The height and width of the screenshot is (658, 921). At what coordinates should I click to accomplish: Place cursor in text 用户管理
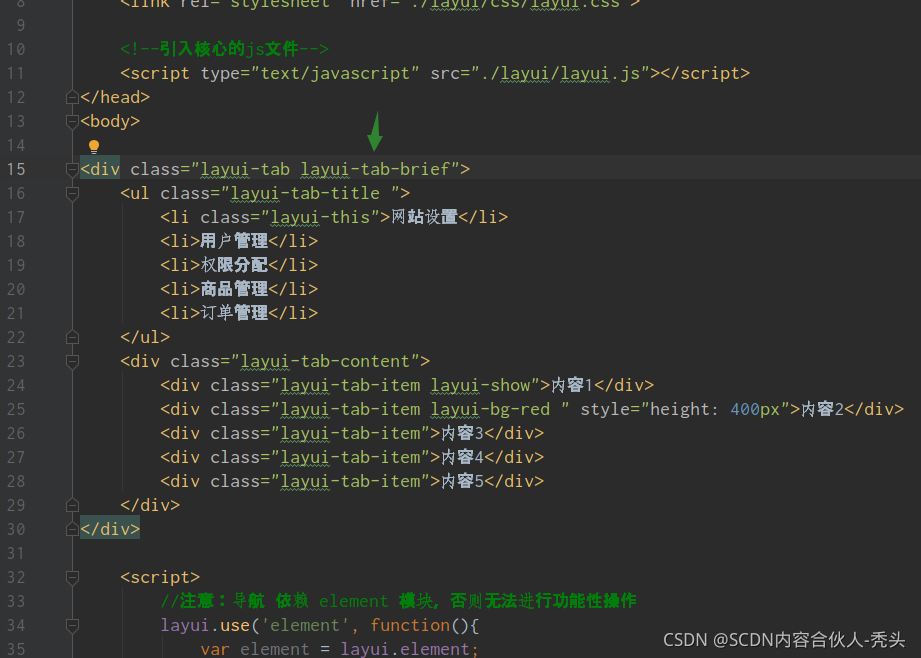234,241
